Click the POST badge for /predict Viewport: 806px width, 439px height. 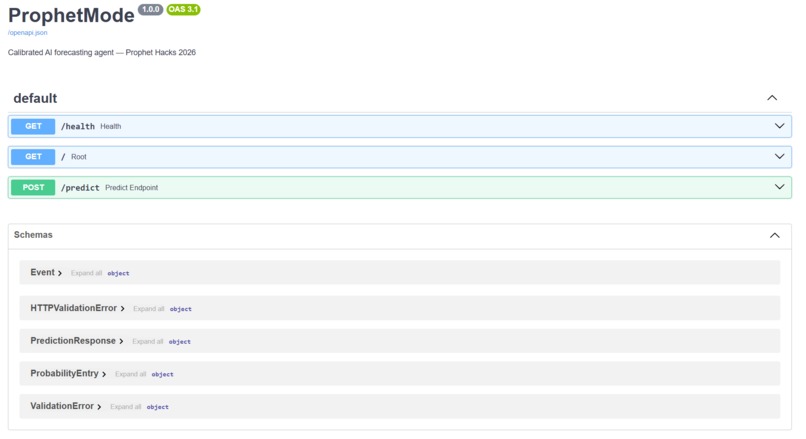33,187
